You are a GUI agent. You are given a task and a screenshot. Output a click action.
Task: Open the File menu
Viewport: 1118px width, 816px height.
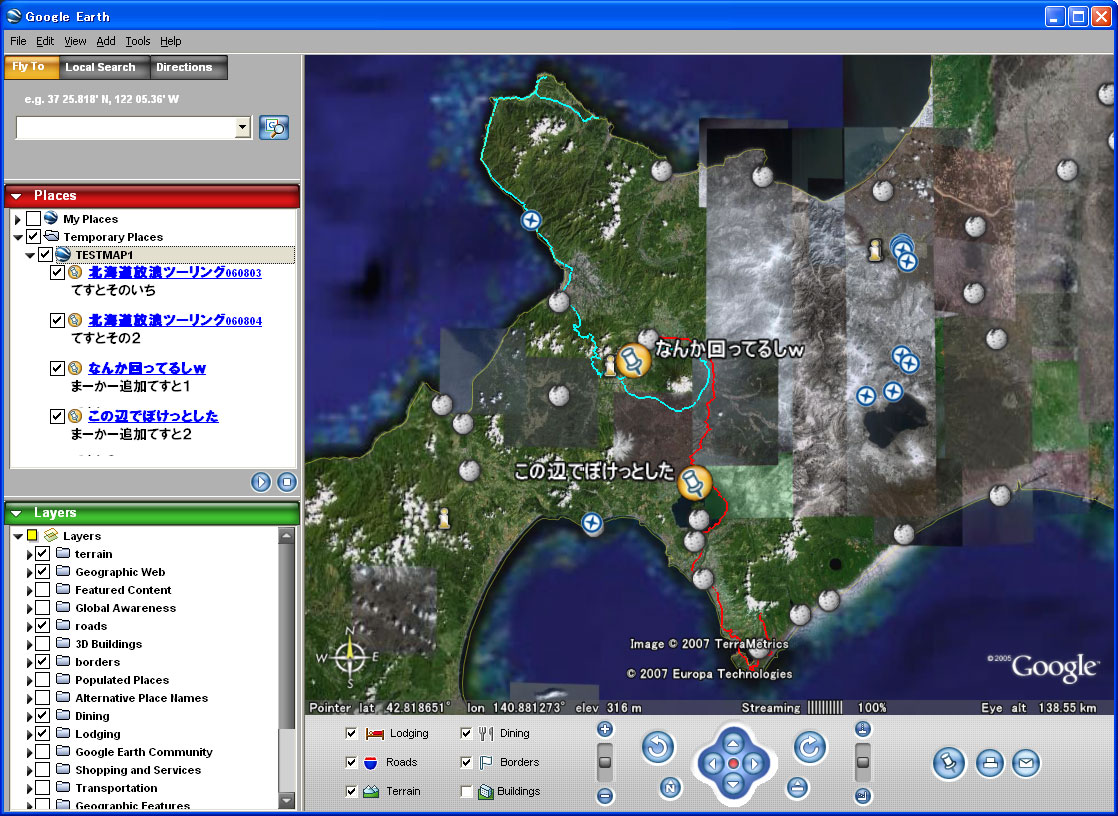pos(18,41)
